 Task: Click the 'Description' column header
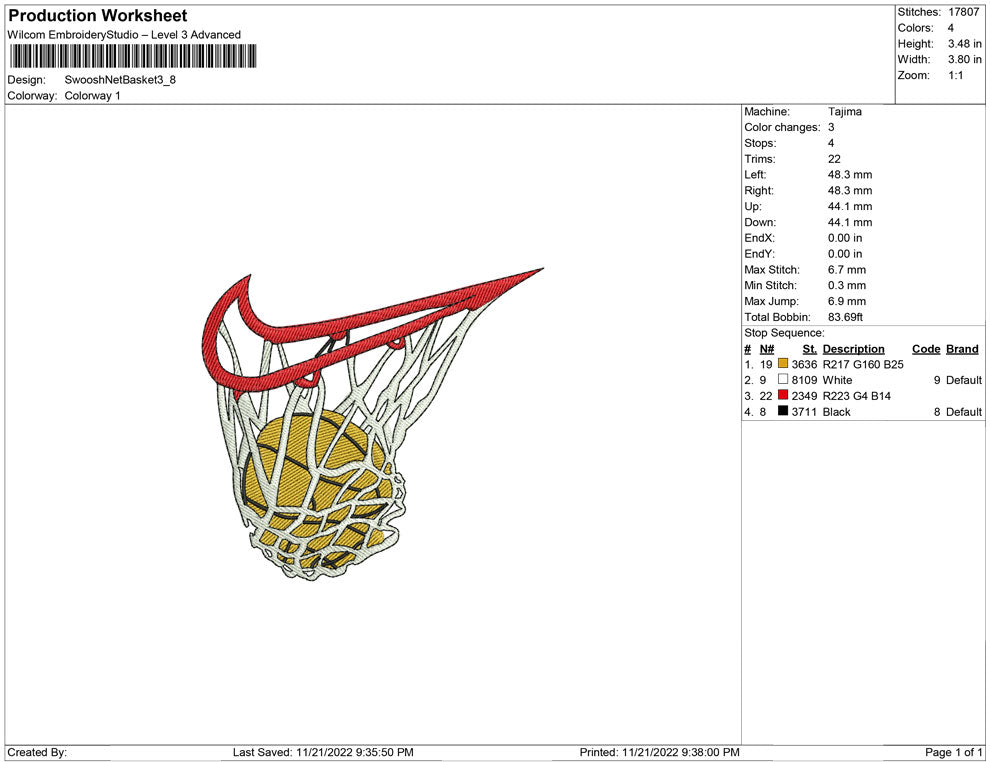click(x=854, y=348)
